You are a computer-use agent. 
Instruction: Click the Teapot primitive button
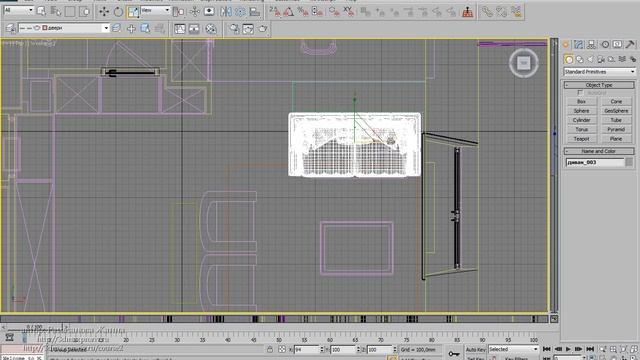click(x=581, y=139)
